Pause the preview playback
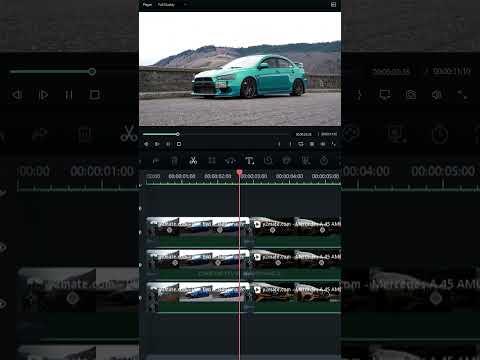 168,144
